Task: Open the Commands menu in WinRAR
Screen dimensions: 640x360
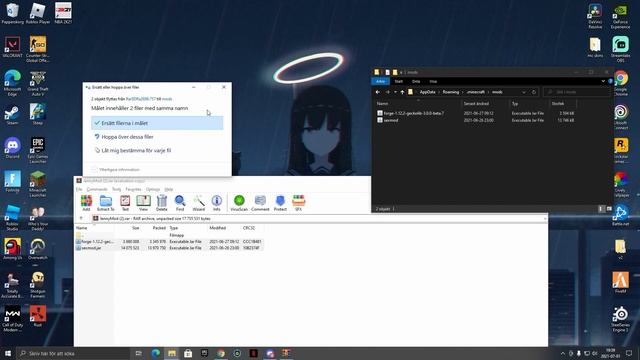Action: pos(97,189)
